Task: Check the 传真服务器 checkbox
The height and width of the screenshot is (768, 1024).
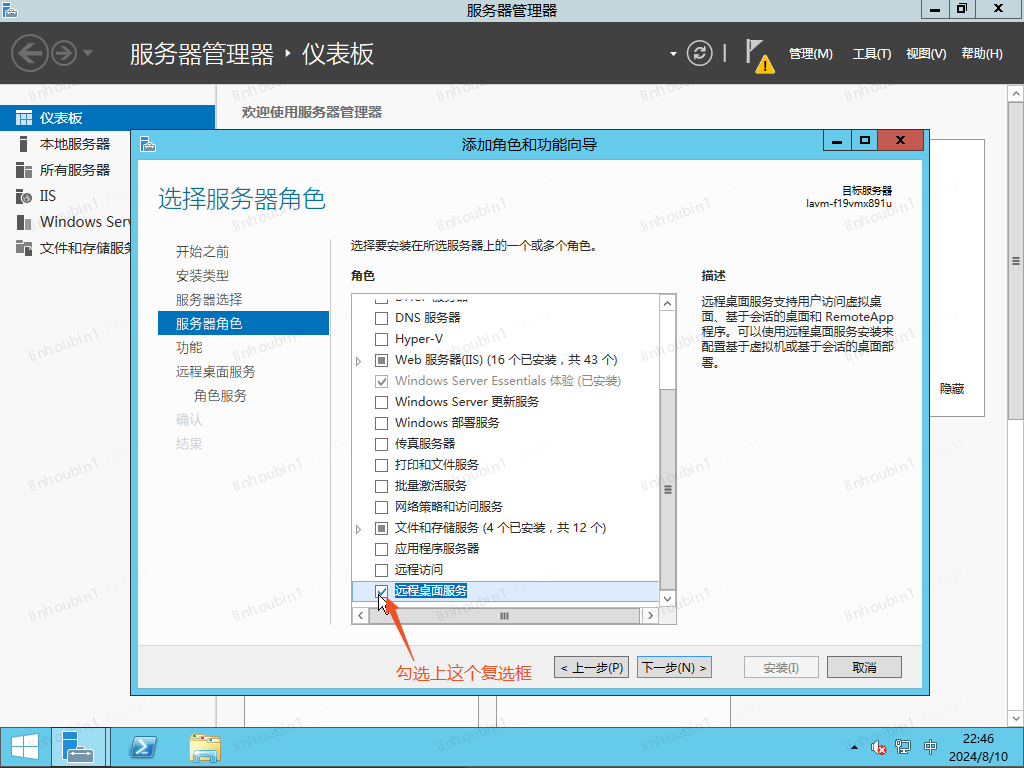Action: 381,444
